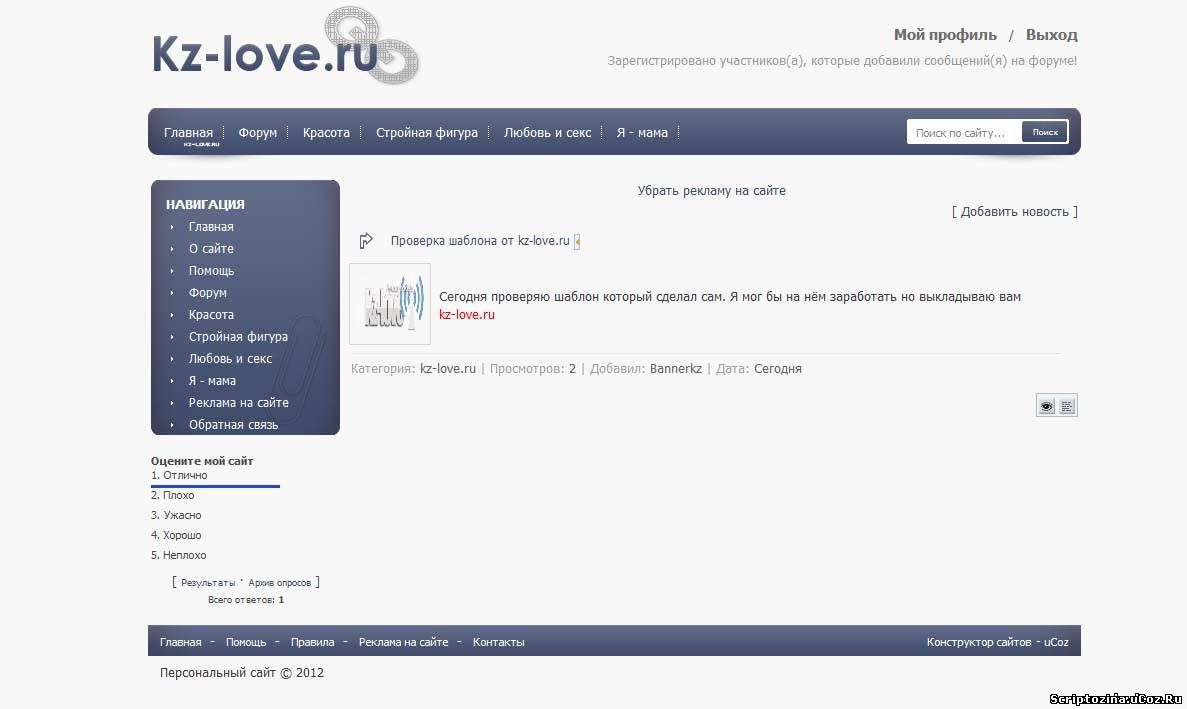1187x709 pixels.
Task: Click Дата: Сегодня text in news details
Action: coord(759,368)
